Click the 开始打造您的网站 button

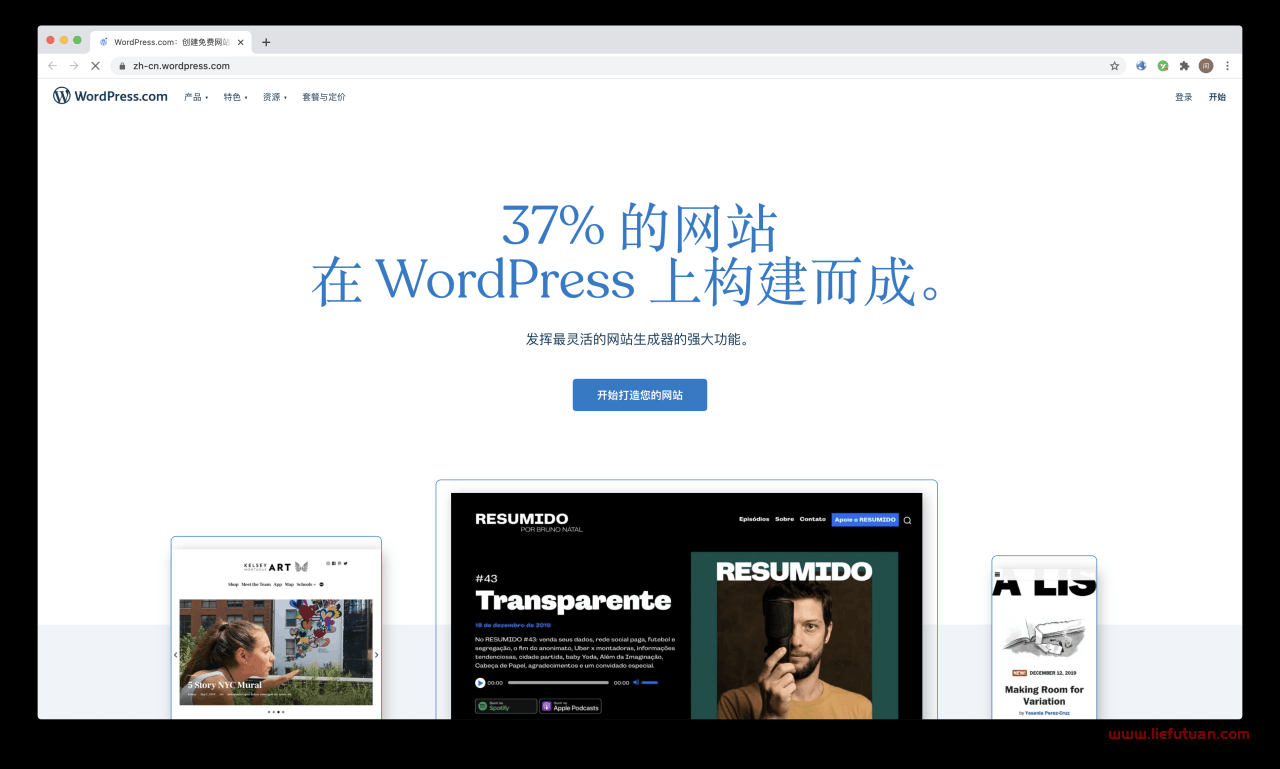(640, 395)
